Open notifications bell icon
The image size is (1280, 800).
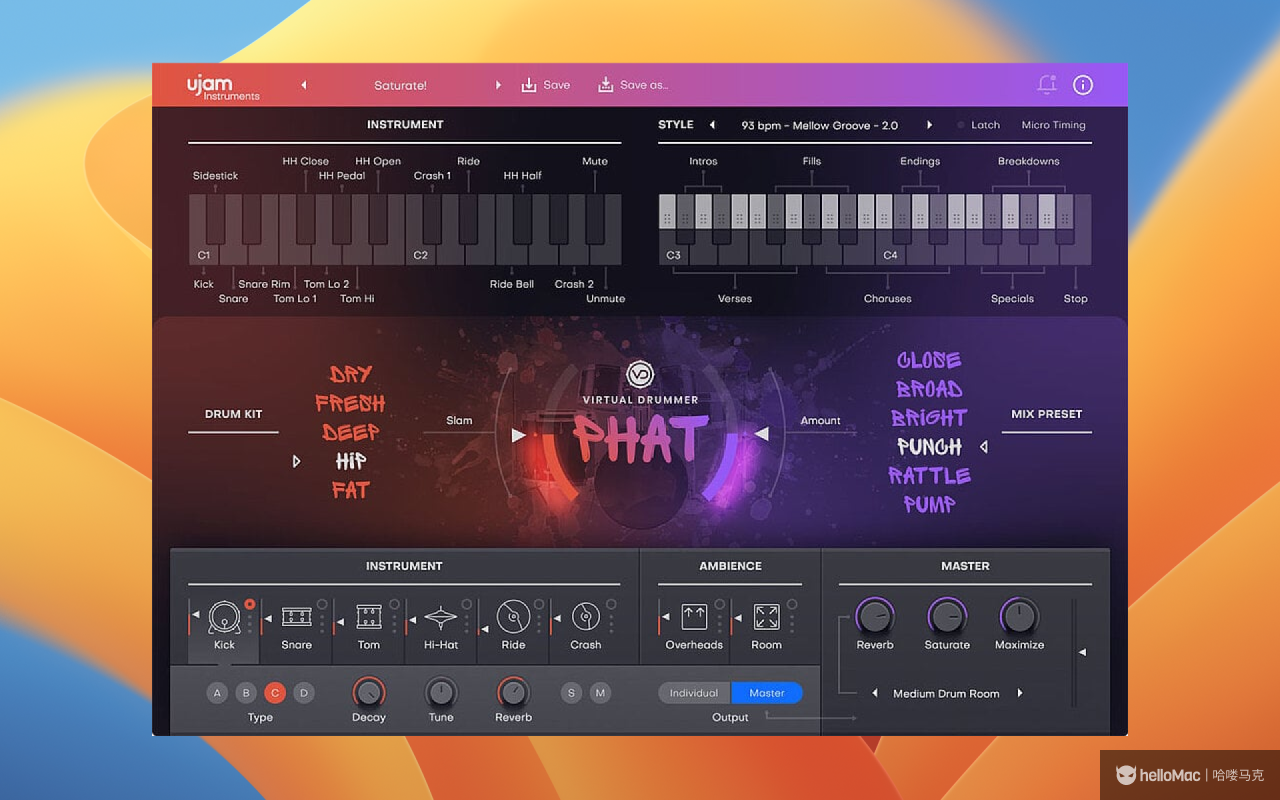(x=1047, y=85)
